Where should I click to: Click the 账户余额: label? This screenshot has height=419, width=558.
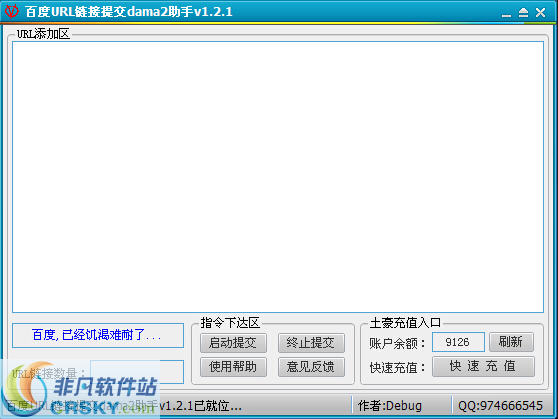click(x=397, y=344)
